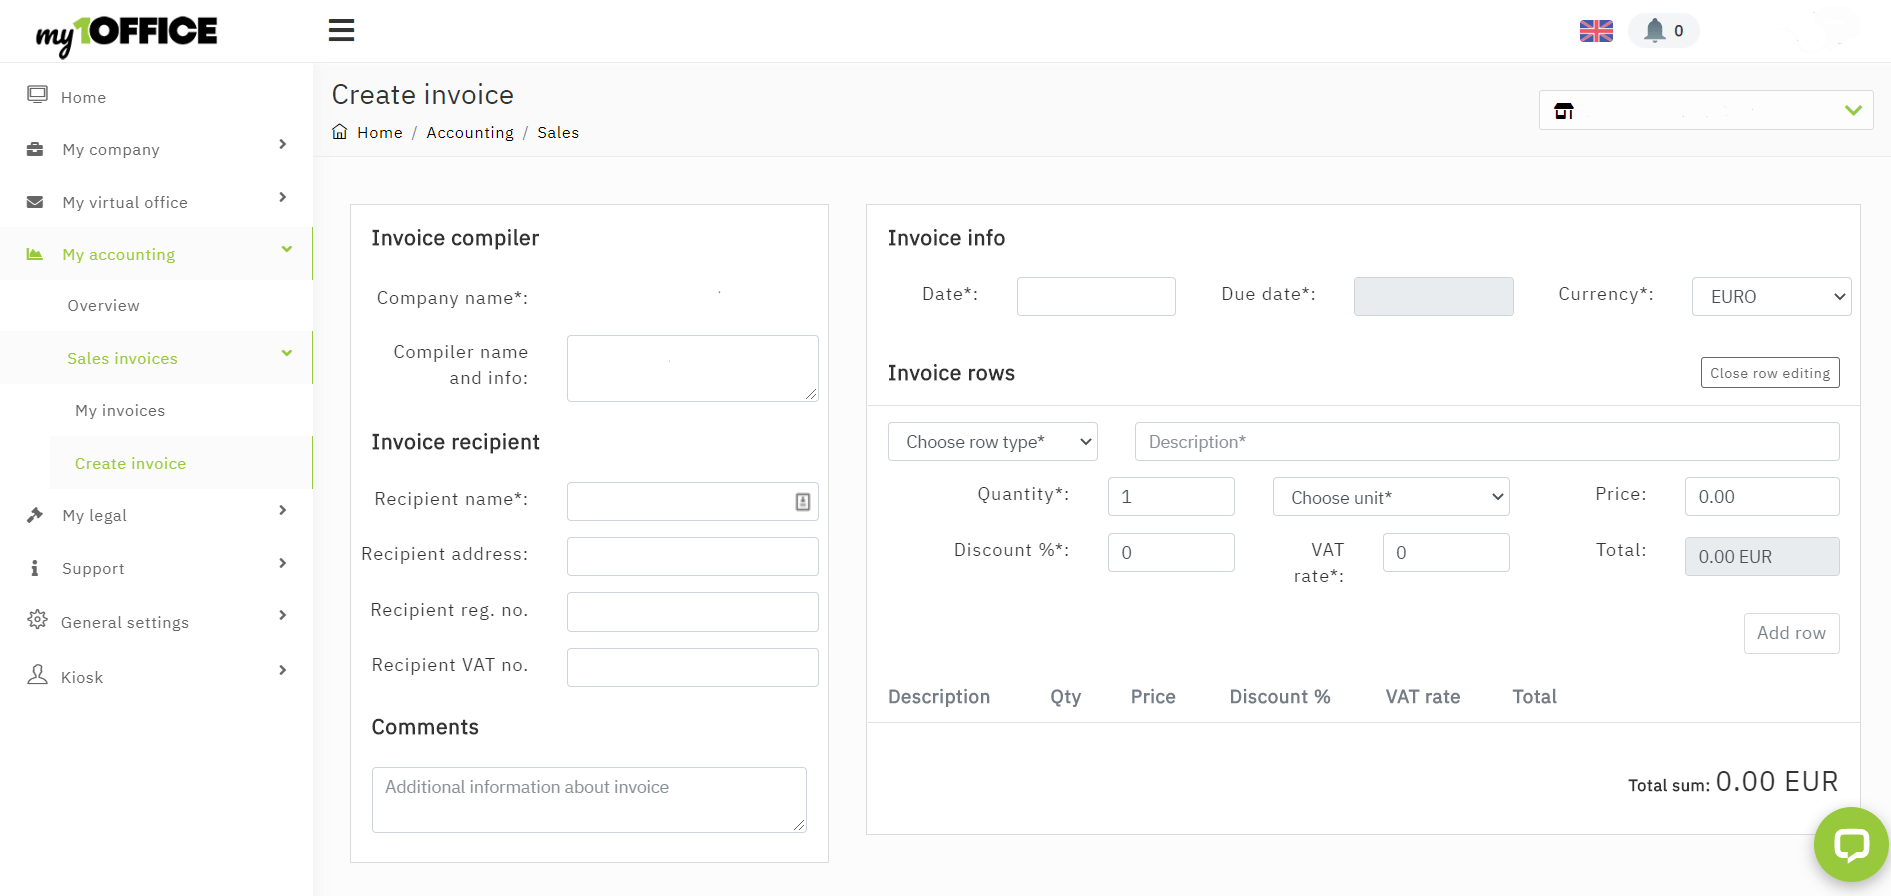The height and width of the screenshot is (896, 1891).
Task: Click the invoice Date input field
Action: point(1095,297)
